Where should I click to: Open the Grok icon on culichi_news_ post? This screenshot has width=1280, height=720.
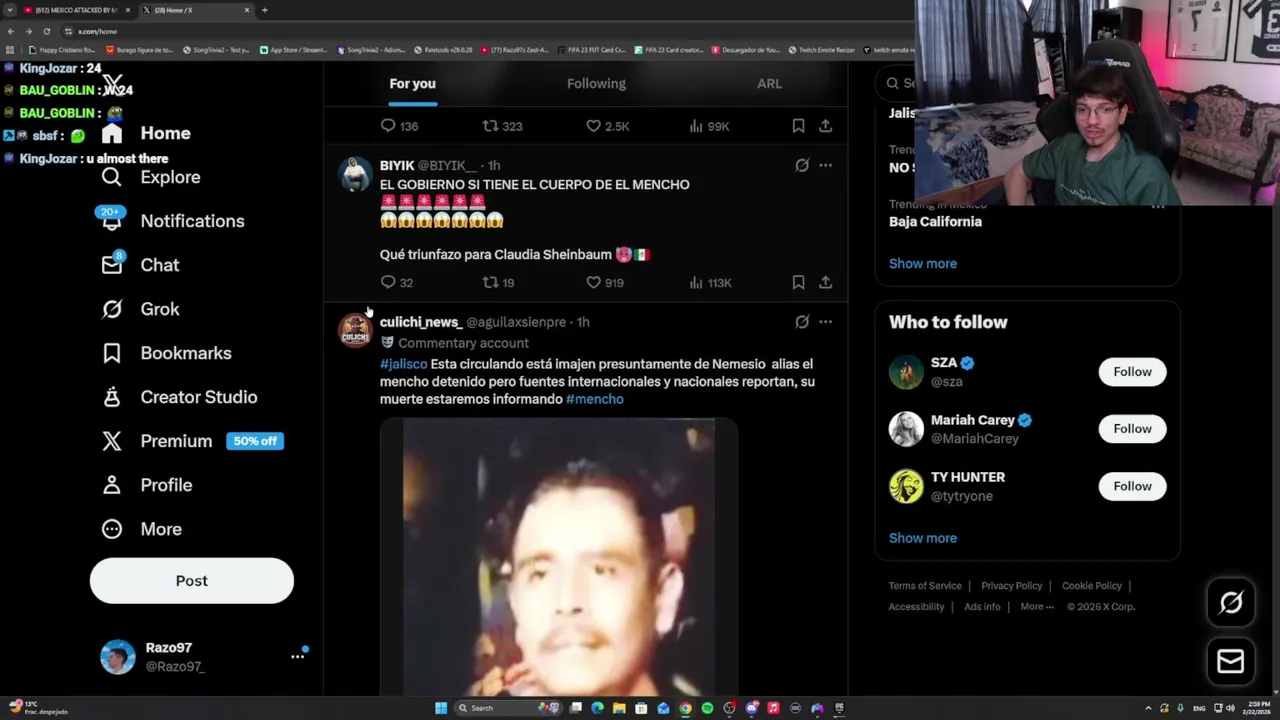(x=802, y=322)
